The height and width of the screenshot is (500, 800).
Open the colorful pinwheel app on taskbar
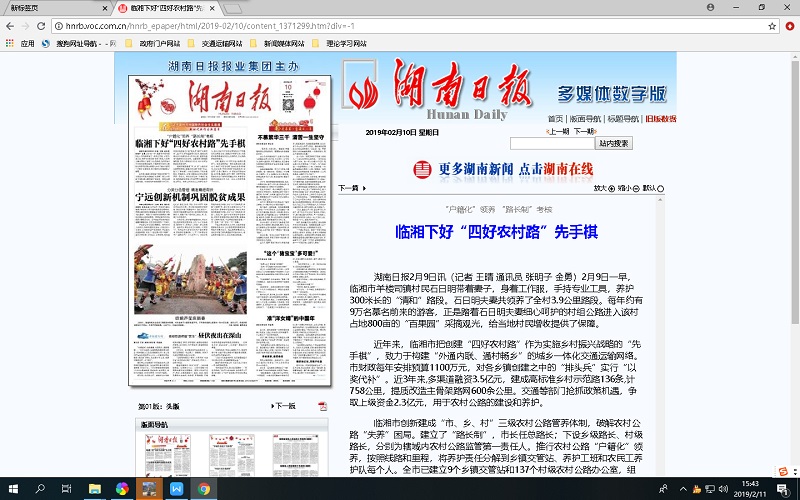[x=122, y=489]
